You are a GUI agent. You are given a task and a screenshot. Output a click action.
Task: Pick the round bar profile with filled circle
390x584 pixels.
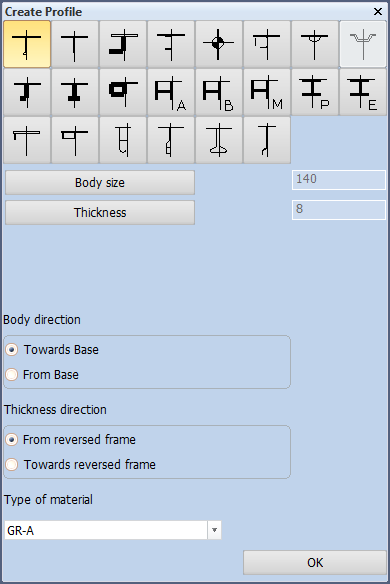219,44
